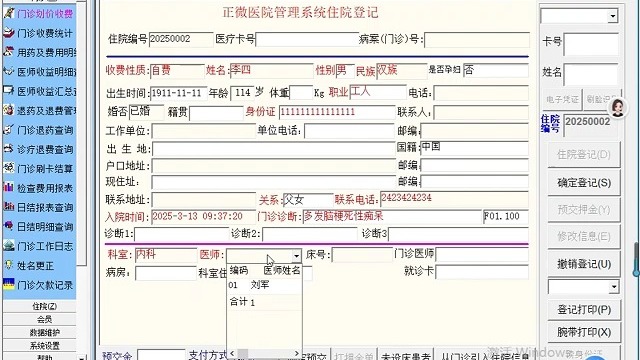This screenshot has height=360, width=640.
Task: Click the 收费性质 field showing 自费
Action: click(177, 71)
